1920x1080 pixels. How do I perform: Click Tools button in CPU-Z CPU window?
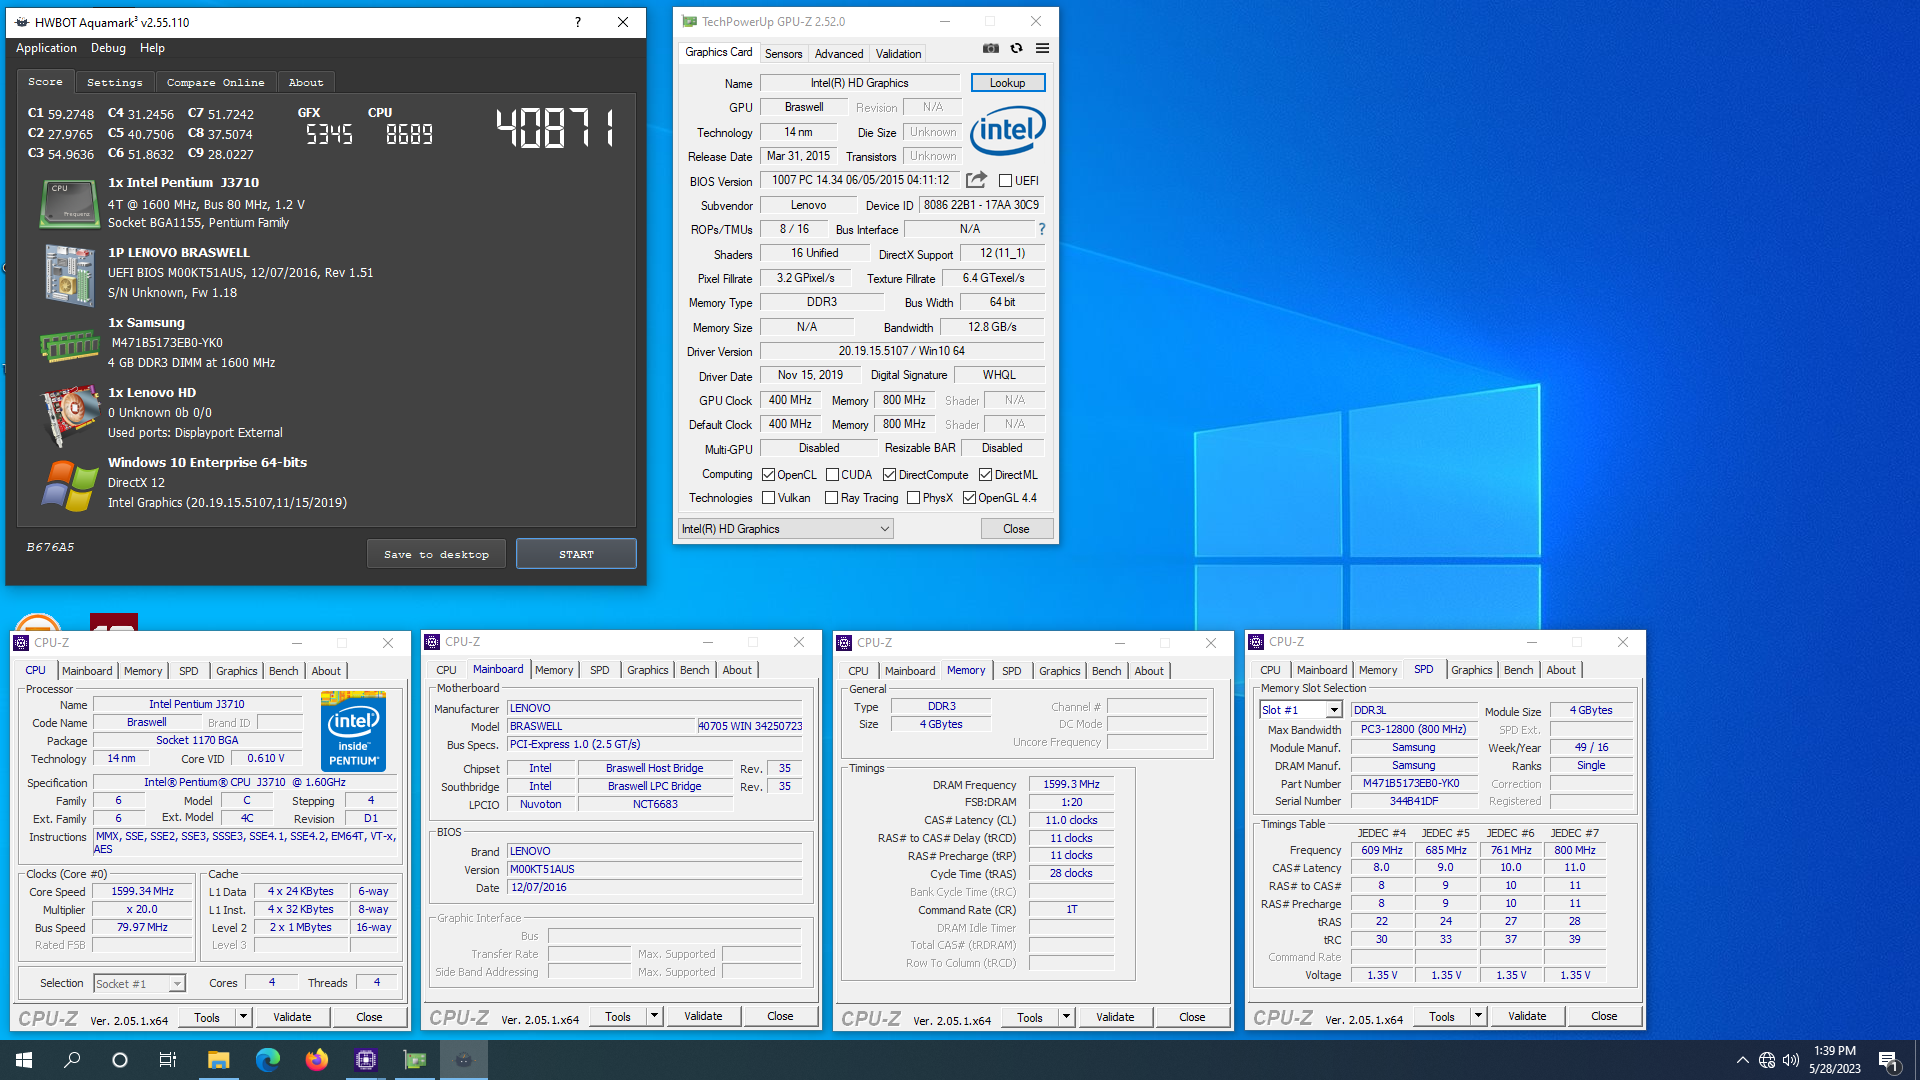pos(207,1017)
